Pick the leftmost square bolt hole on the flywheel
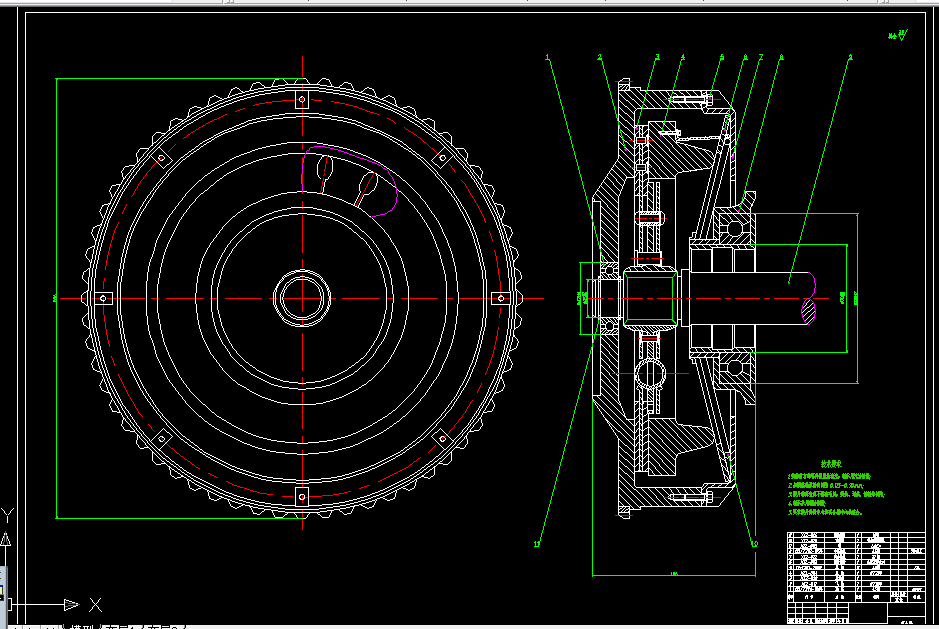 click(x=103, y=298)
